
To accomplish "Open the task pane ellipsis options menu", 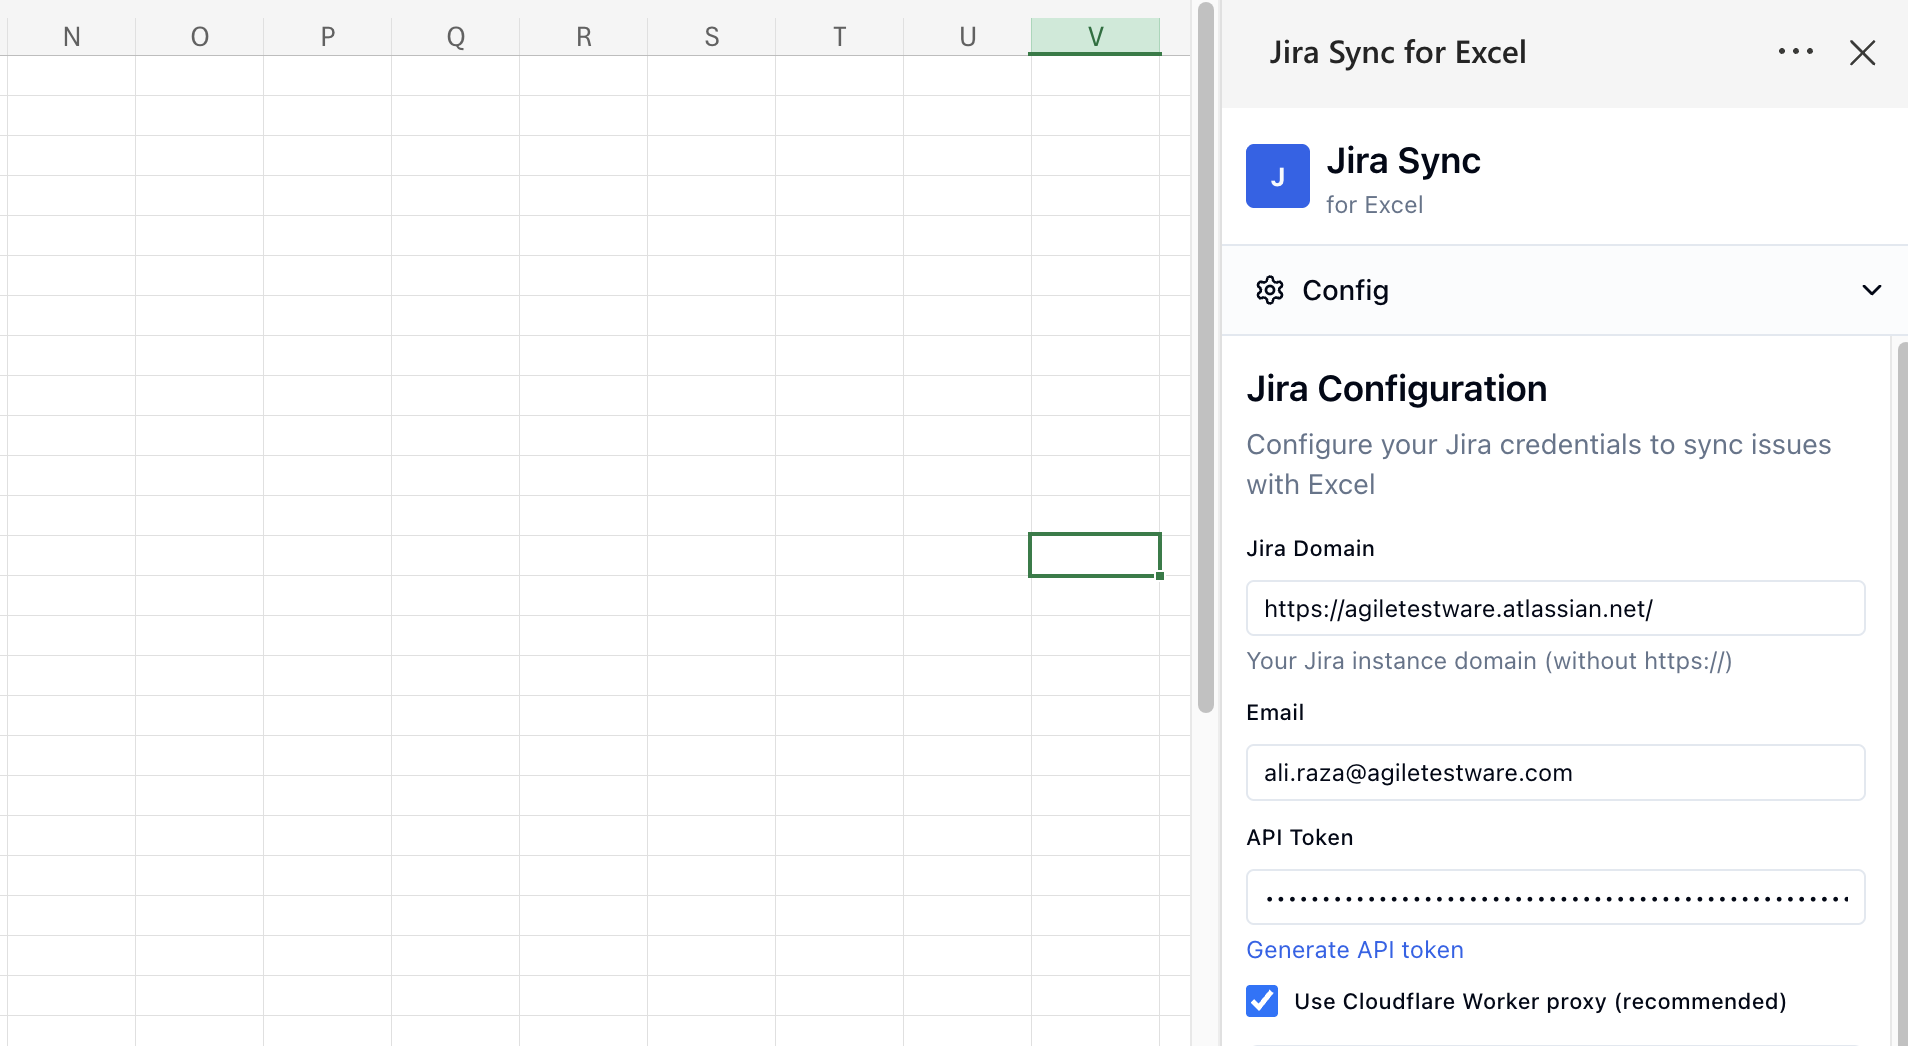I will tap(1796, 51).
